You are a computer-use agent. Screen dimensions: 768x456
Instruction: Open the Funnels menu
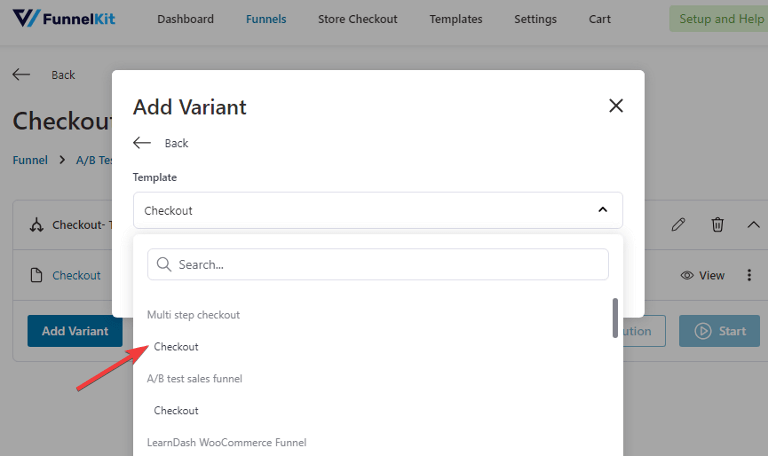click(x=266, y=19)
